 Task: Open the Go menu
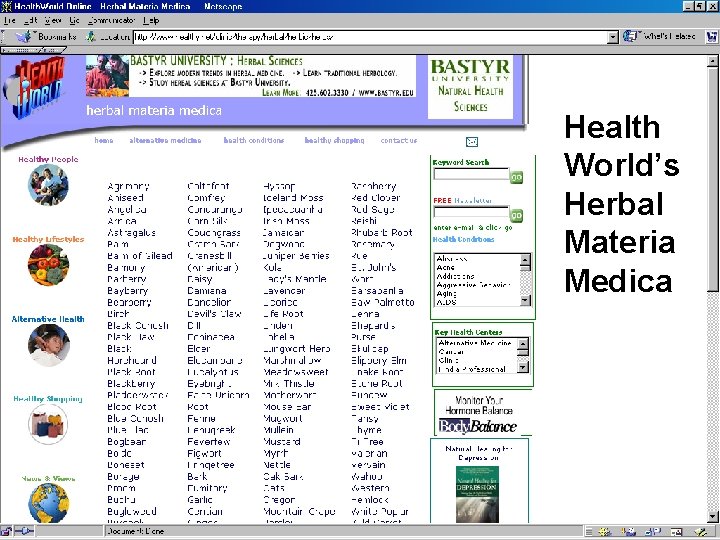(74, 21)
